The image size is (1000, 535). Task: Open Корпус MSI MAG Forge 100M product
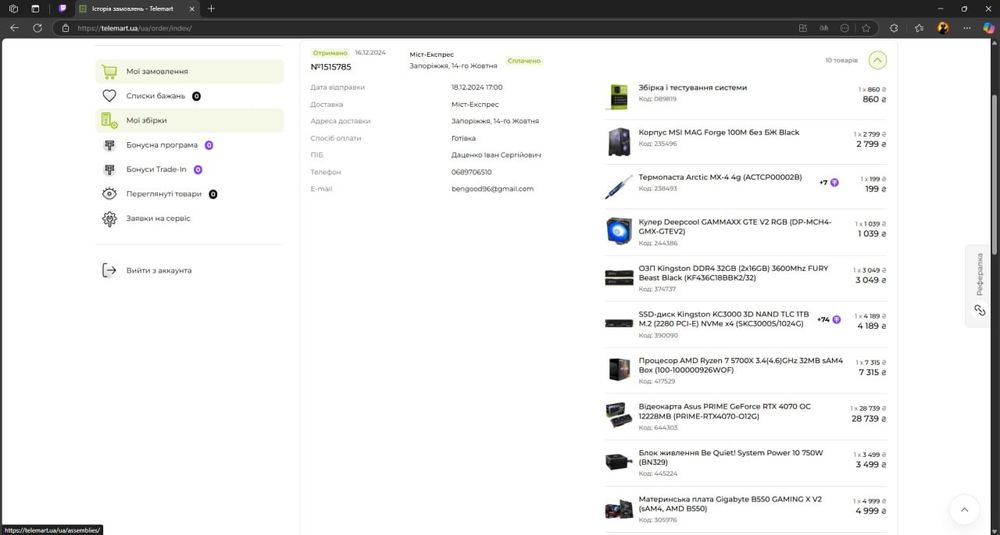(719, 132)
